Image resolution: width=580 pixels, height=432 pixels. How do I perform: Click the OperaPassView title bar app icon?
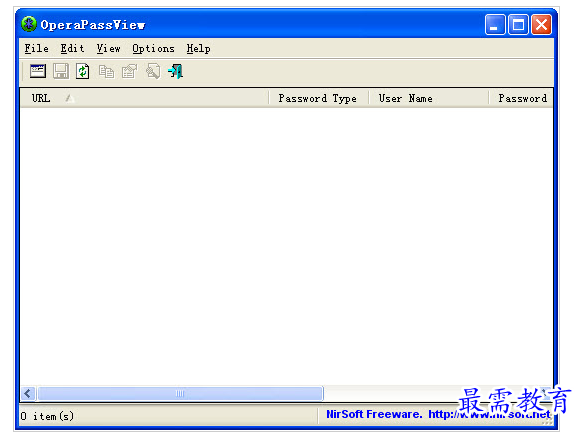[x=28, y=24]
